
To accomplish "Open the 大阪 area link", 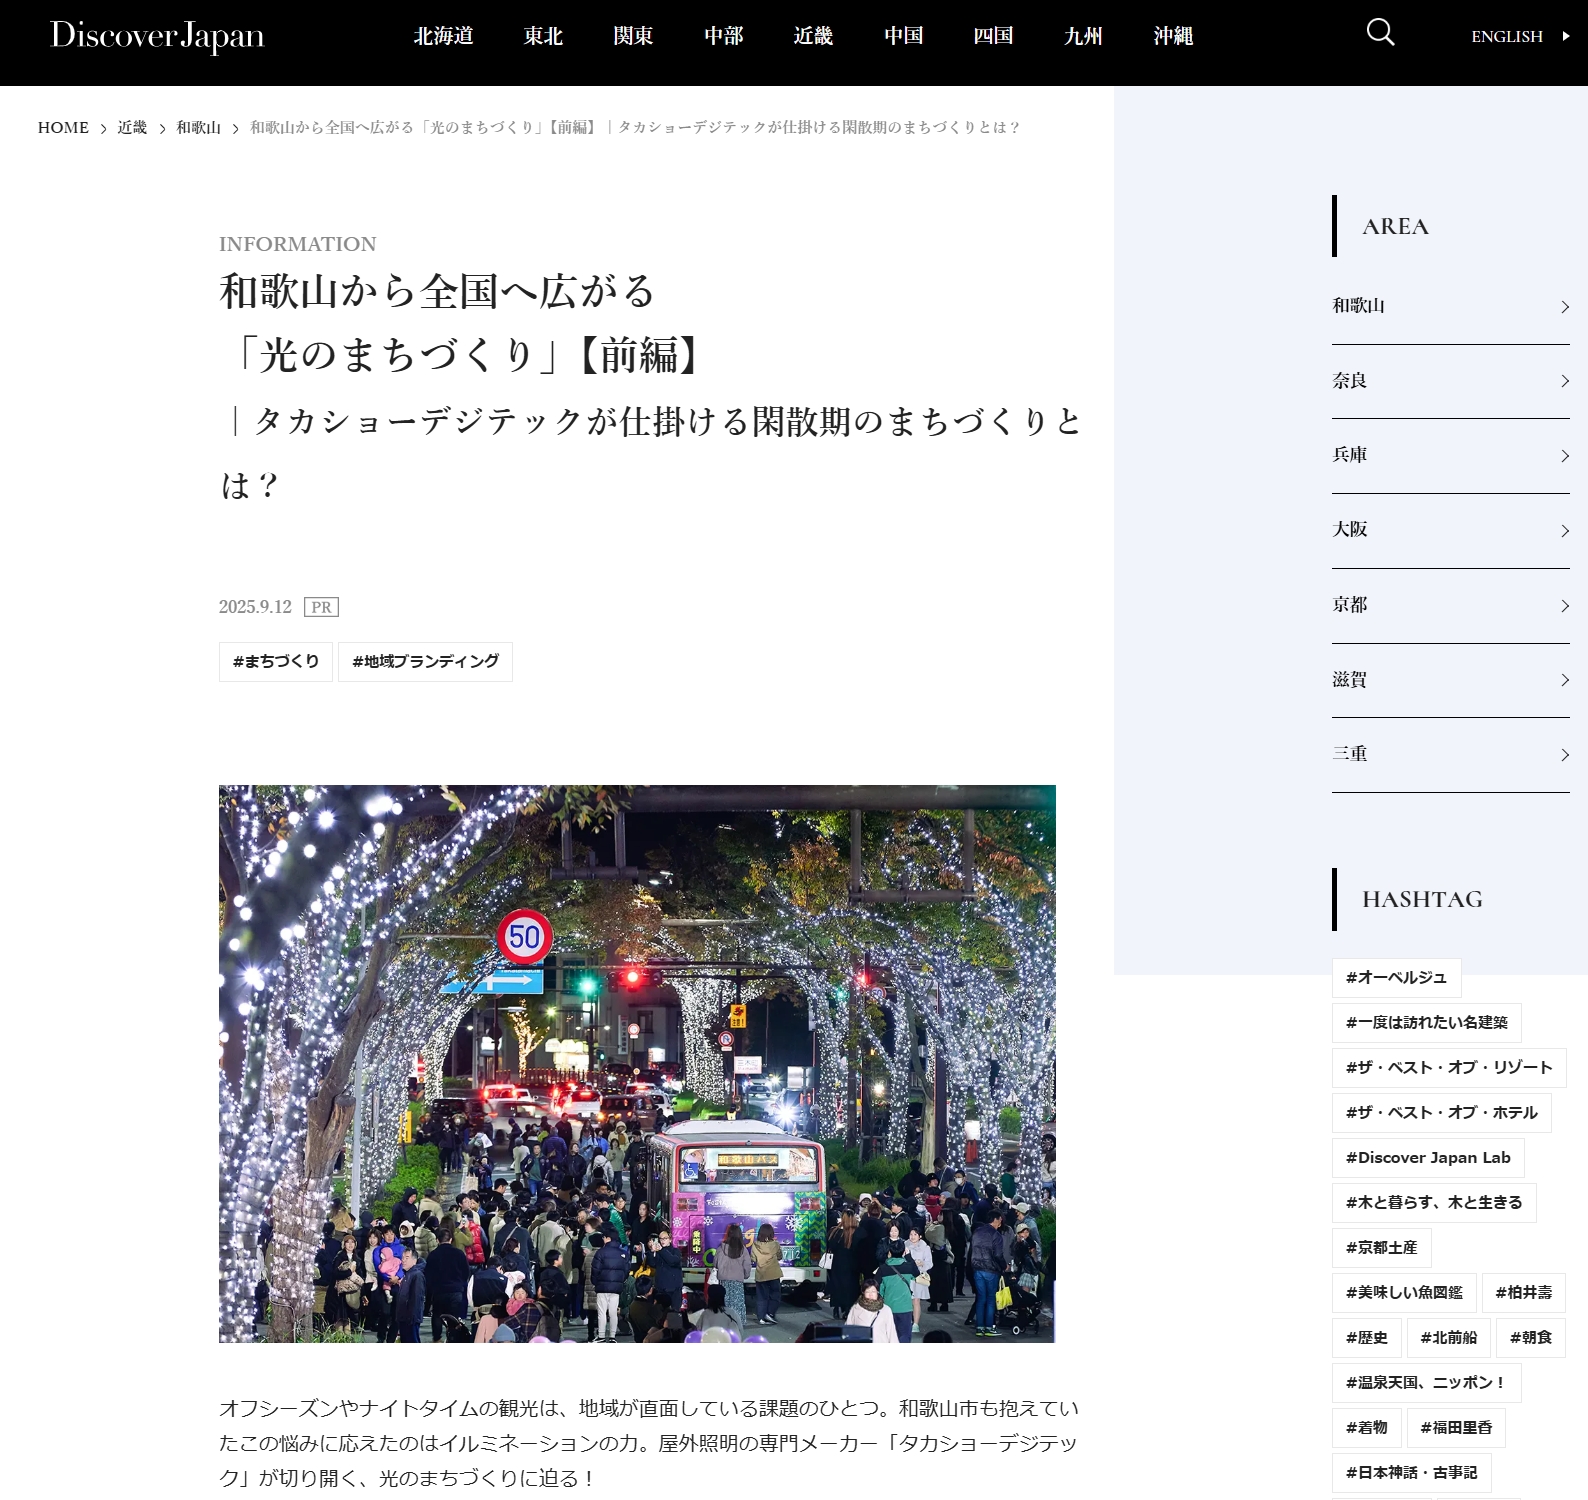I will click(x=1350, y=530).
